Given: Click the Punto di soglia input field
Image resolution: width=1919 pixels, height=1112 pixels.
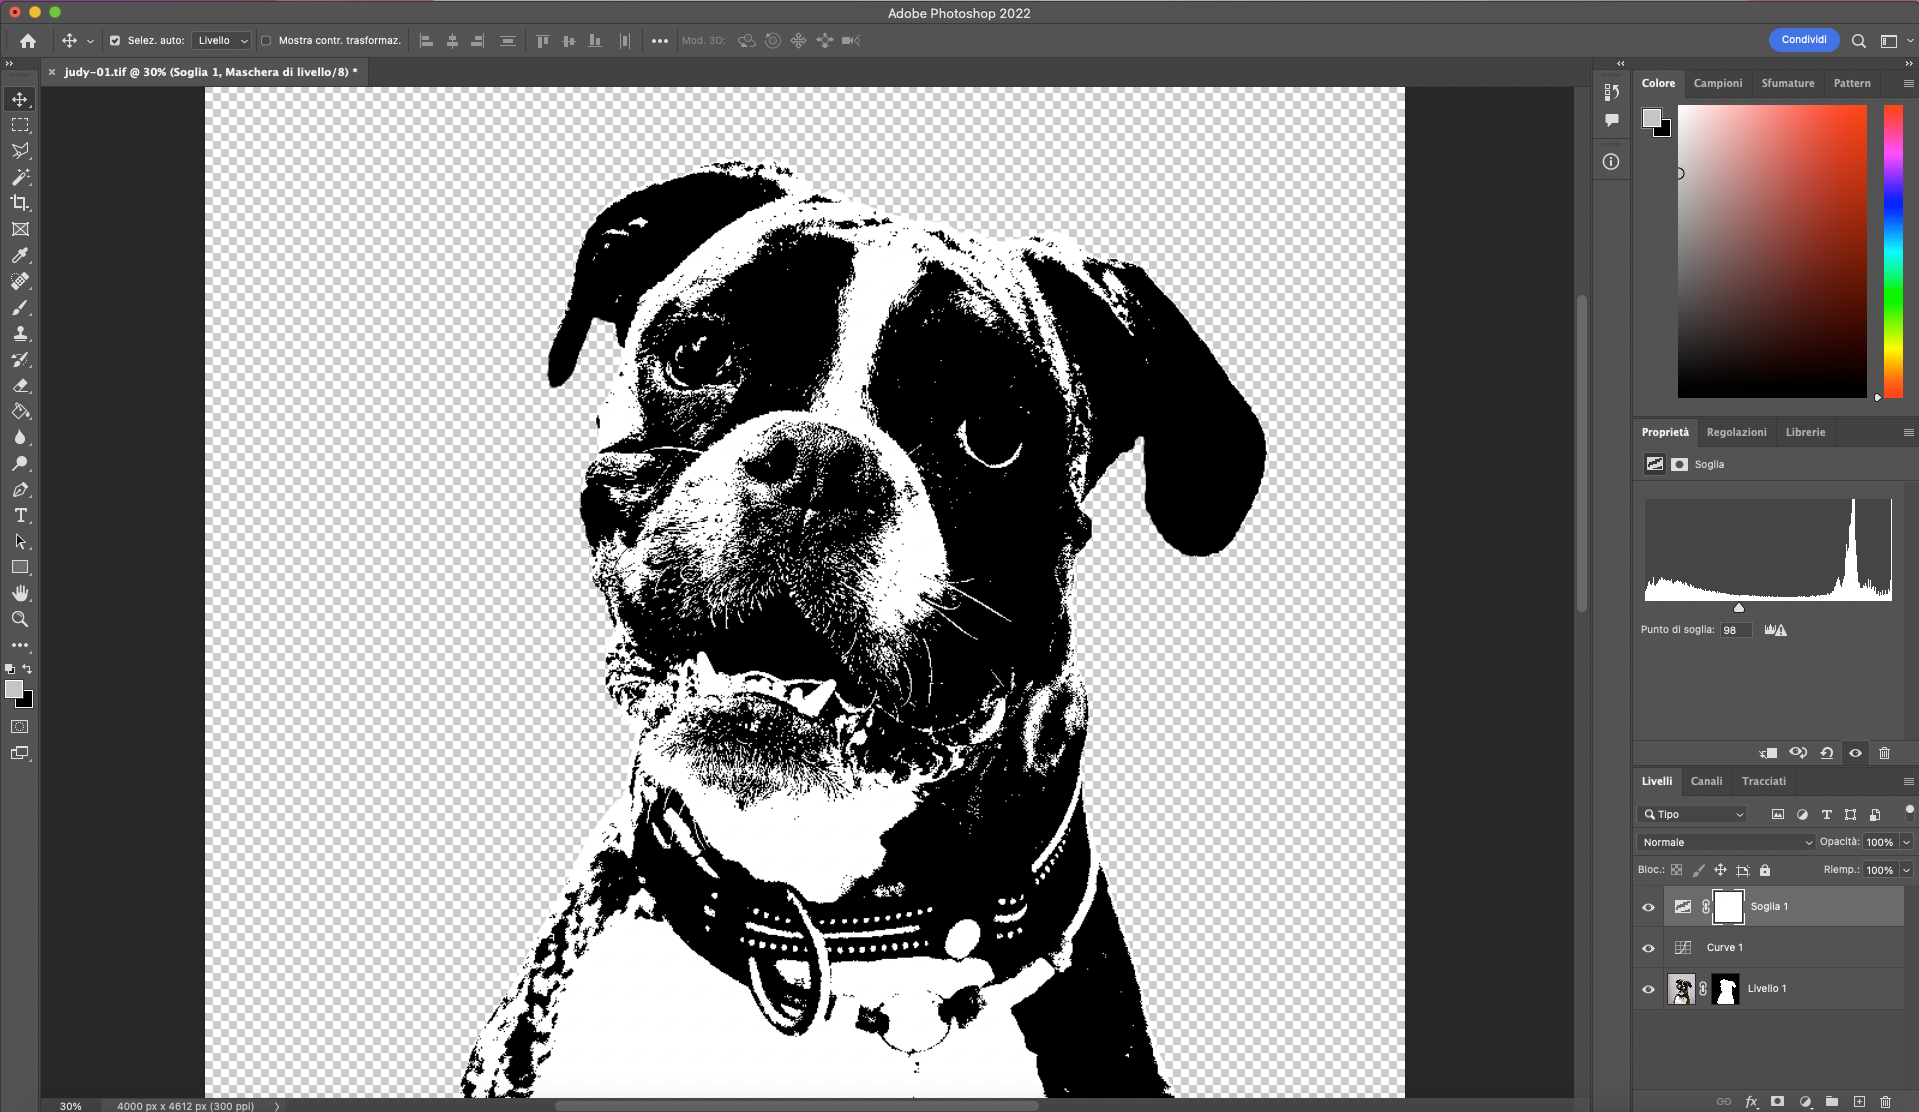Looking at the screenshot, I should (x=1735, y=630).
